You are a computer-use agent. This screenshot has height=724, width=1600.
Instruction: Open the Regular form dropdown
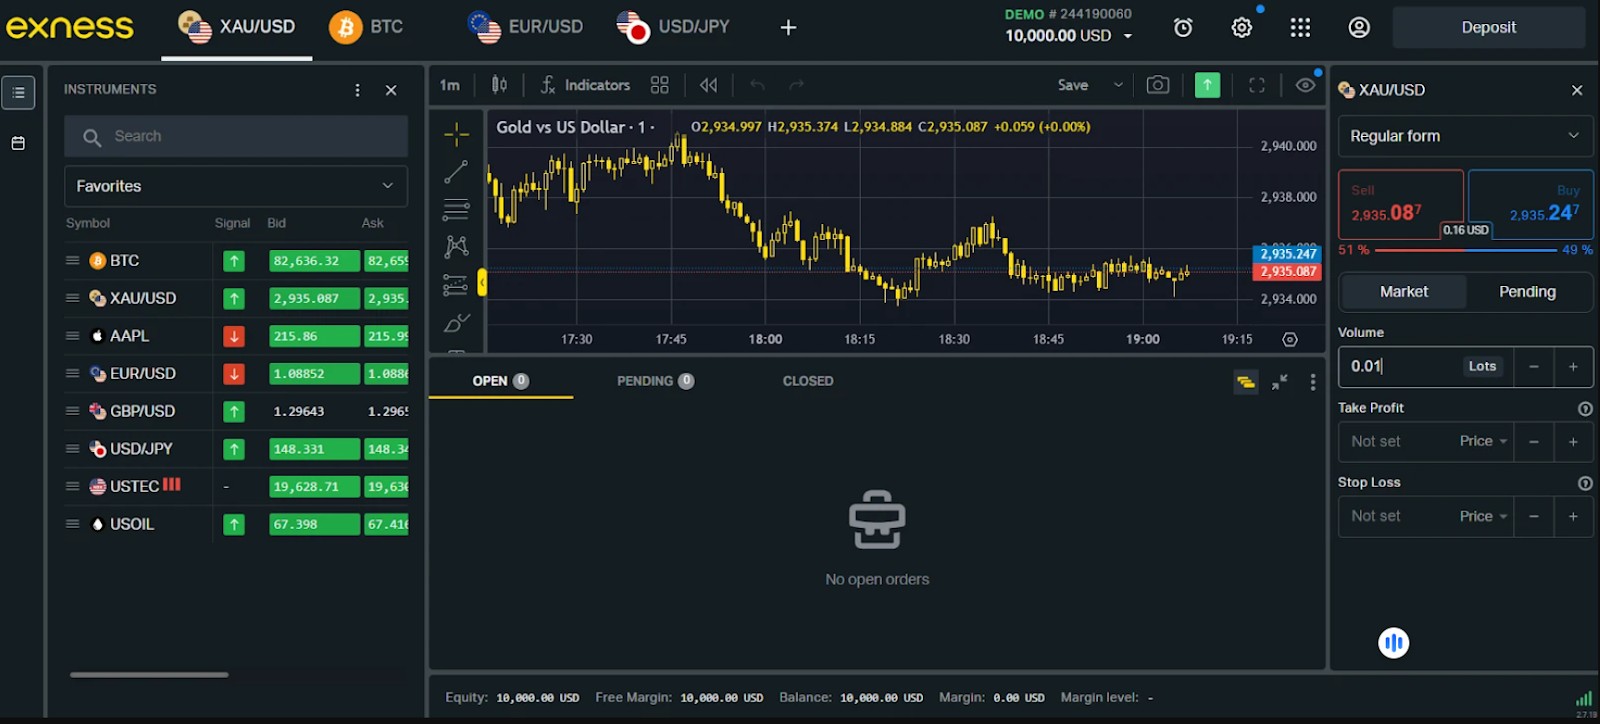(1465, 136)
